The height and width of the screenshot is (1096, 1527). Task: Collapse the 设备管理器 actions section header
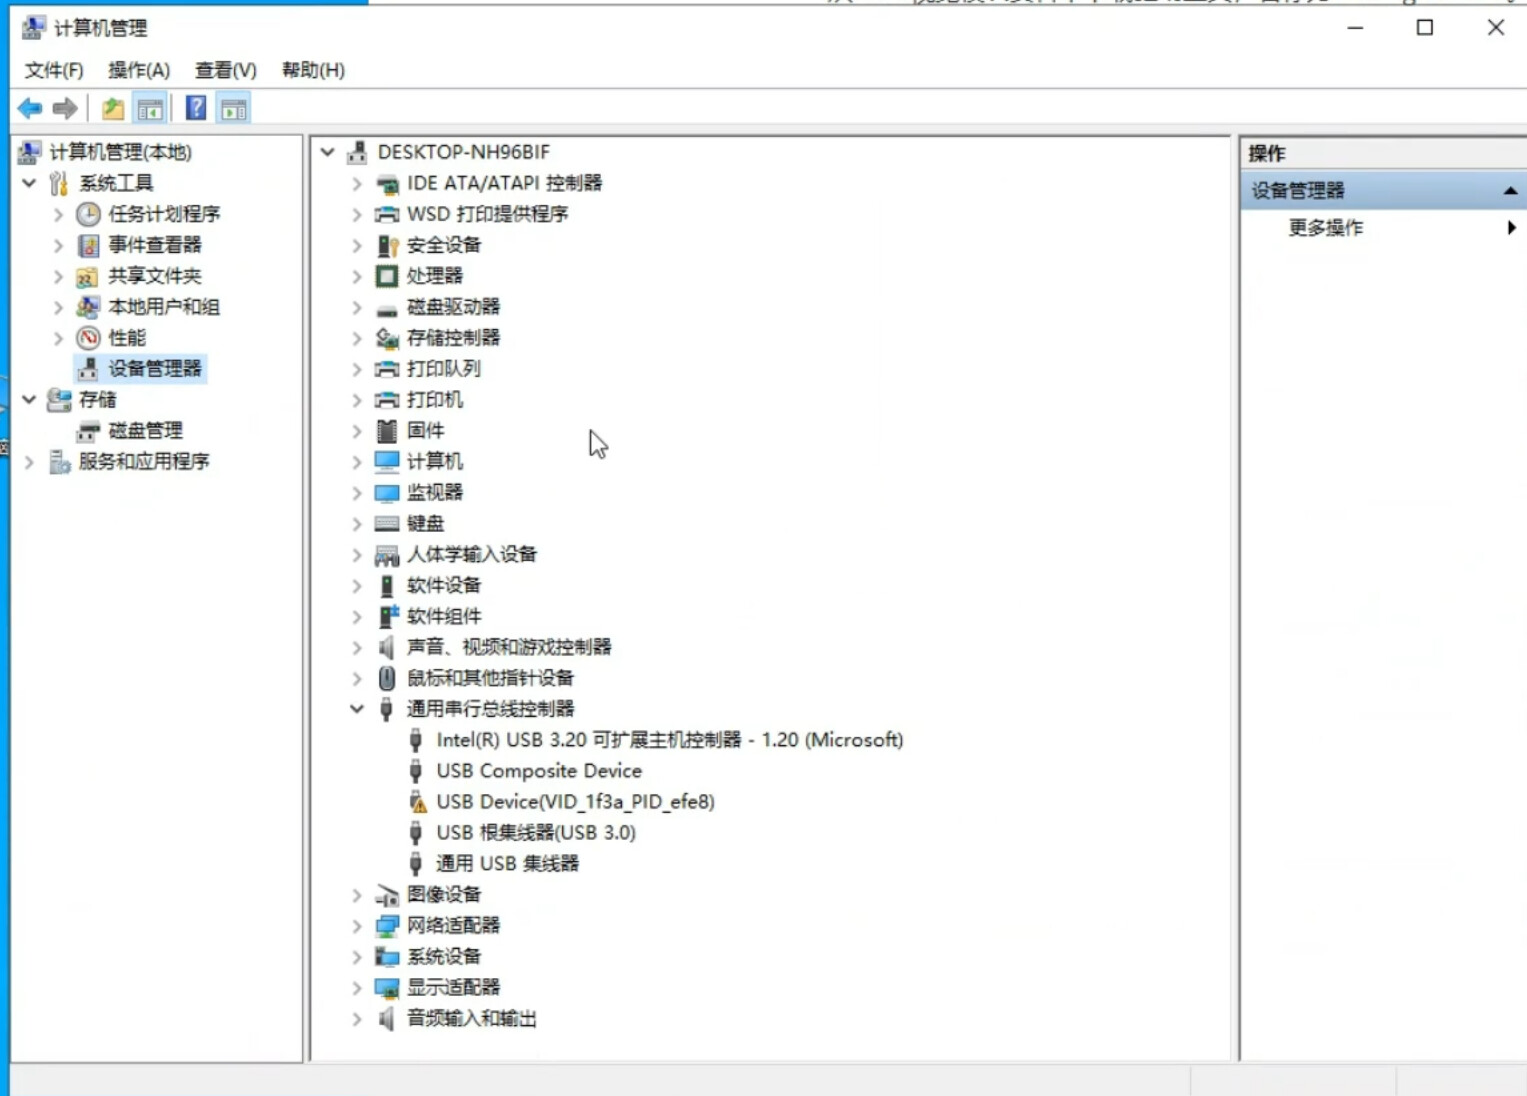pos(1509,190)
